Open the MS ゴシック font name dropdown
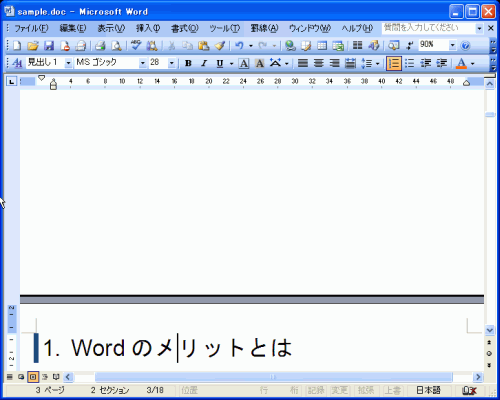The height and width of the screenshot is (400, 500). click(143, 63)
